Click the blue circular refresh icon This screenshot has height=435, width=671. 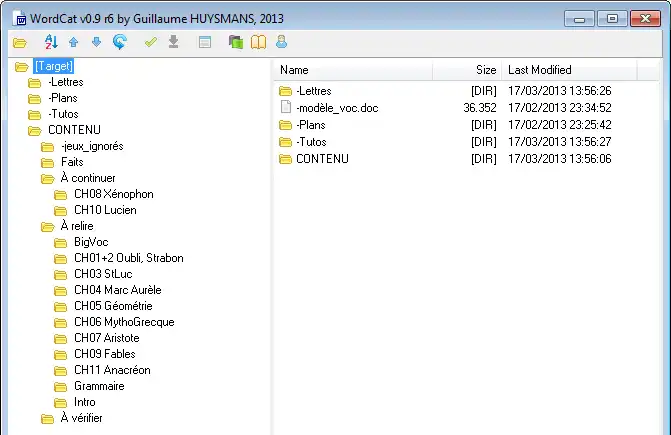[x=119, y=42]
